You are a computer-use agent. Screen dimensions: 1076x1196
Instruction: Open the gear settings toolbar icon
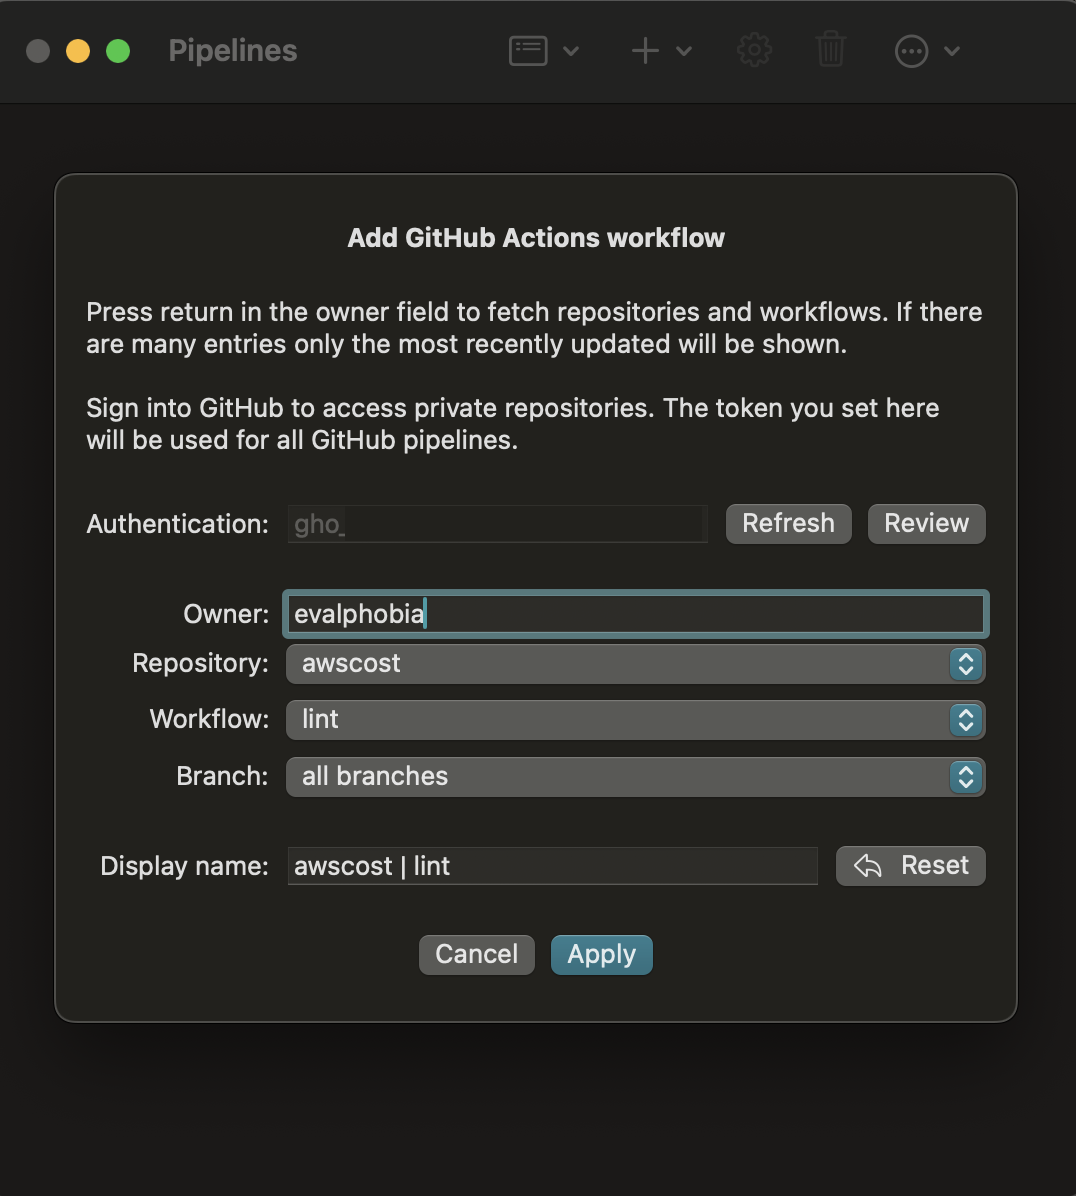754,51
